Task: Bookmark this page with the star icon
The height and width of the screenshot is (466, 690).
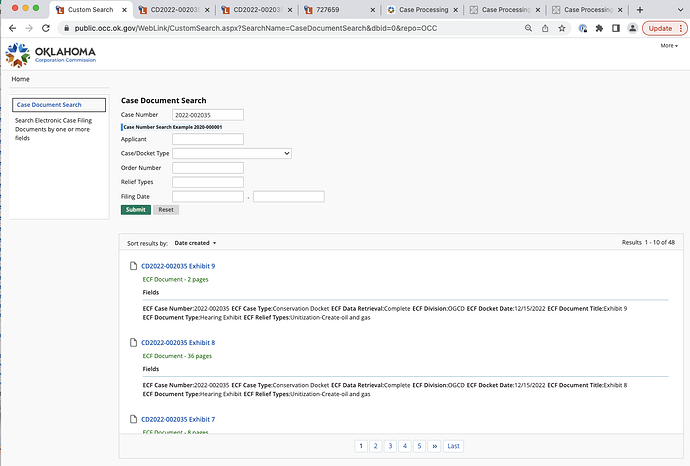Action: [x=562, y=28]
